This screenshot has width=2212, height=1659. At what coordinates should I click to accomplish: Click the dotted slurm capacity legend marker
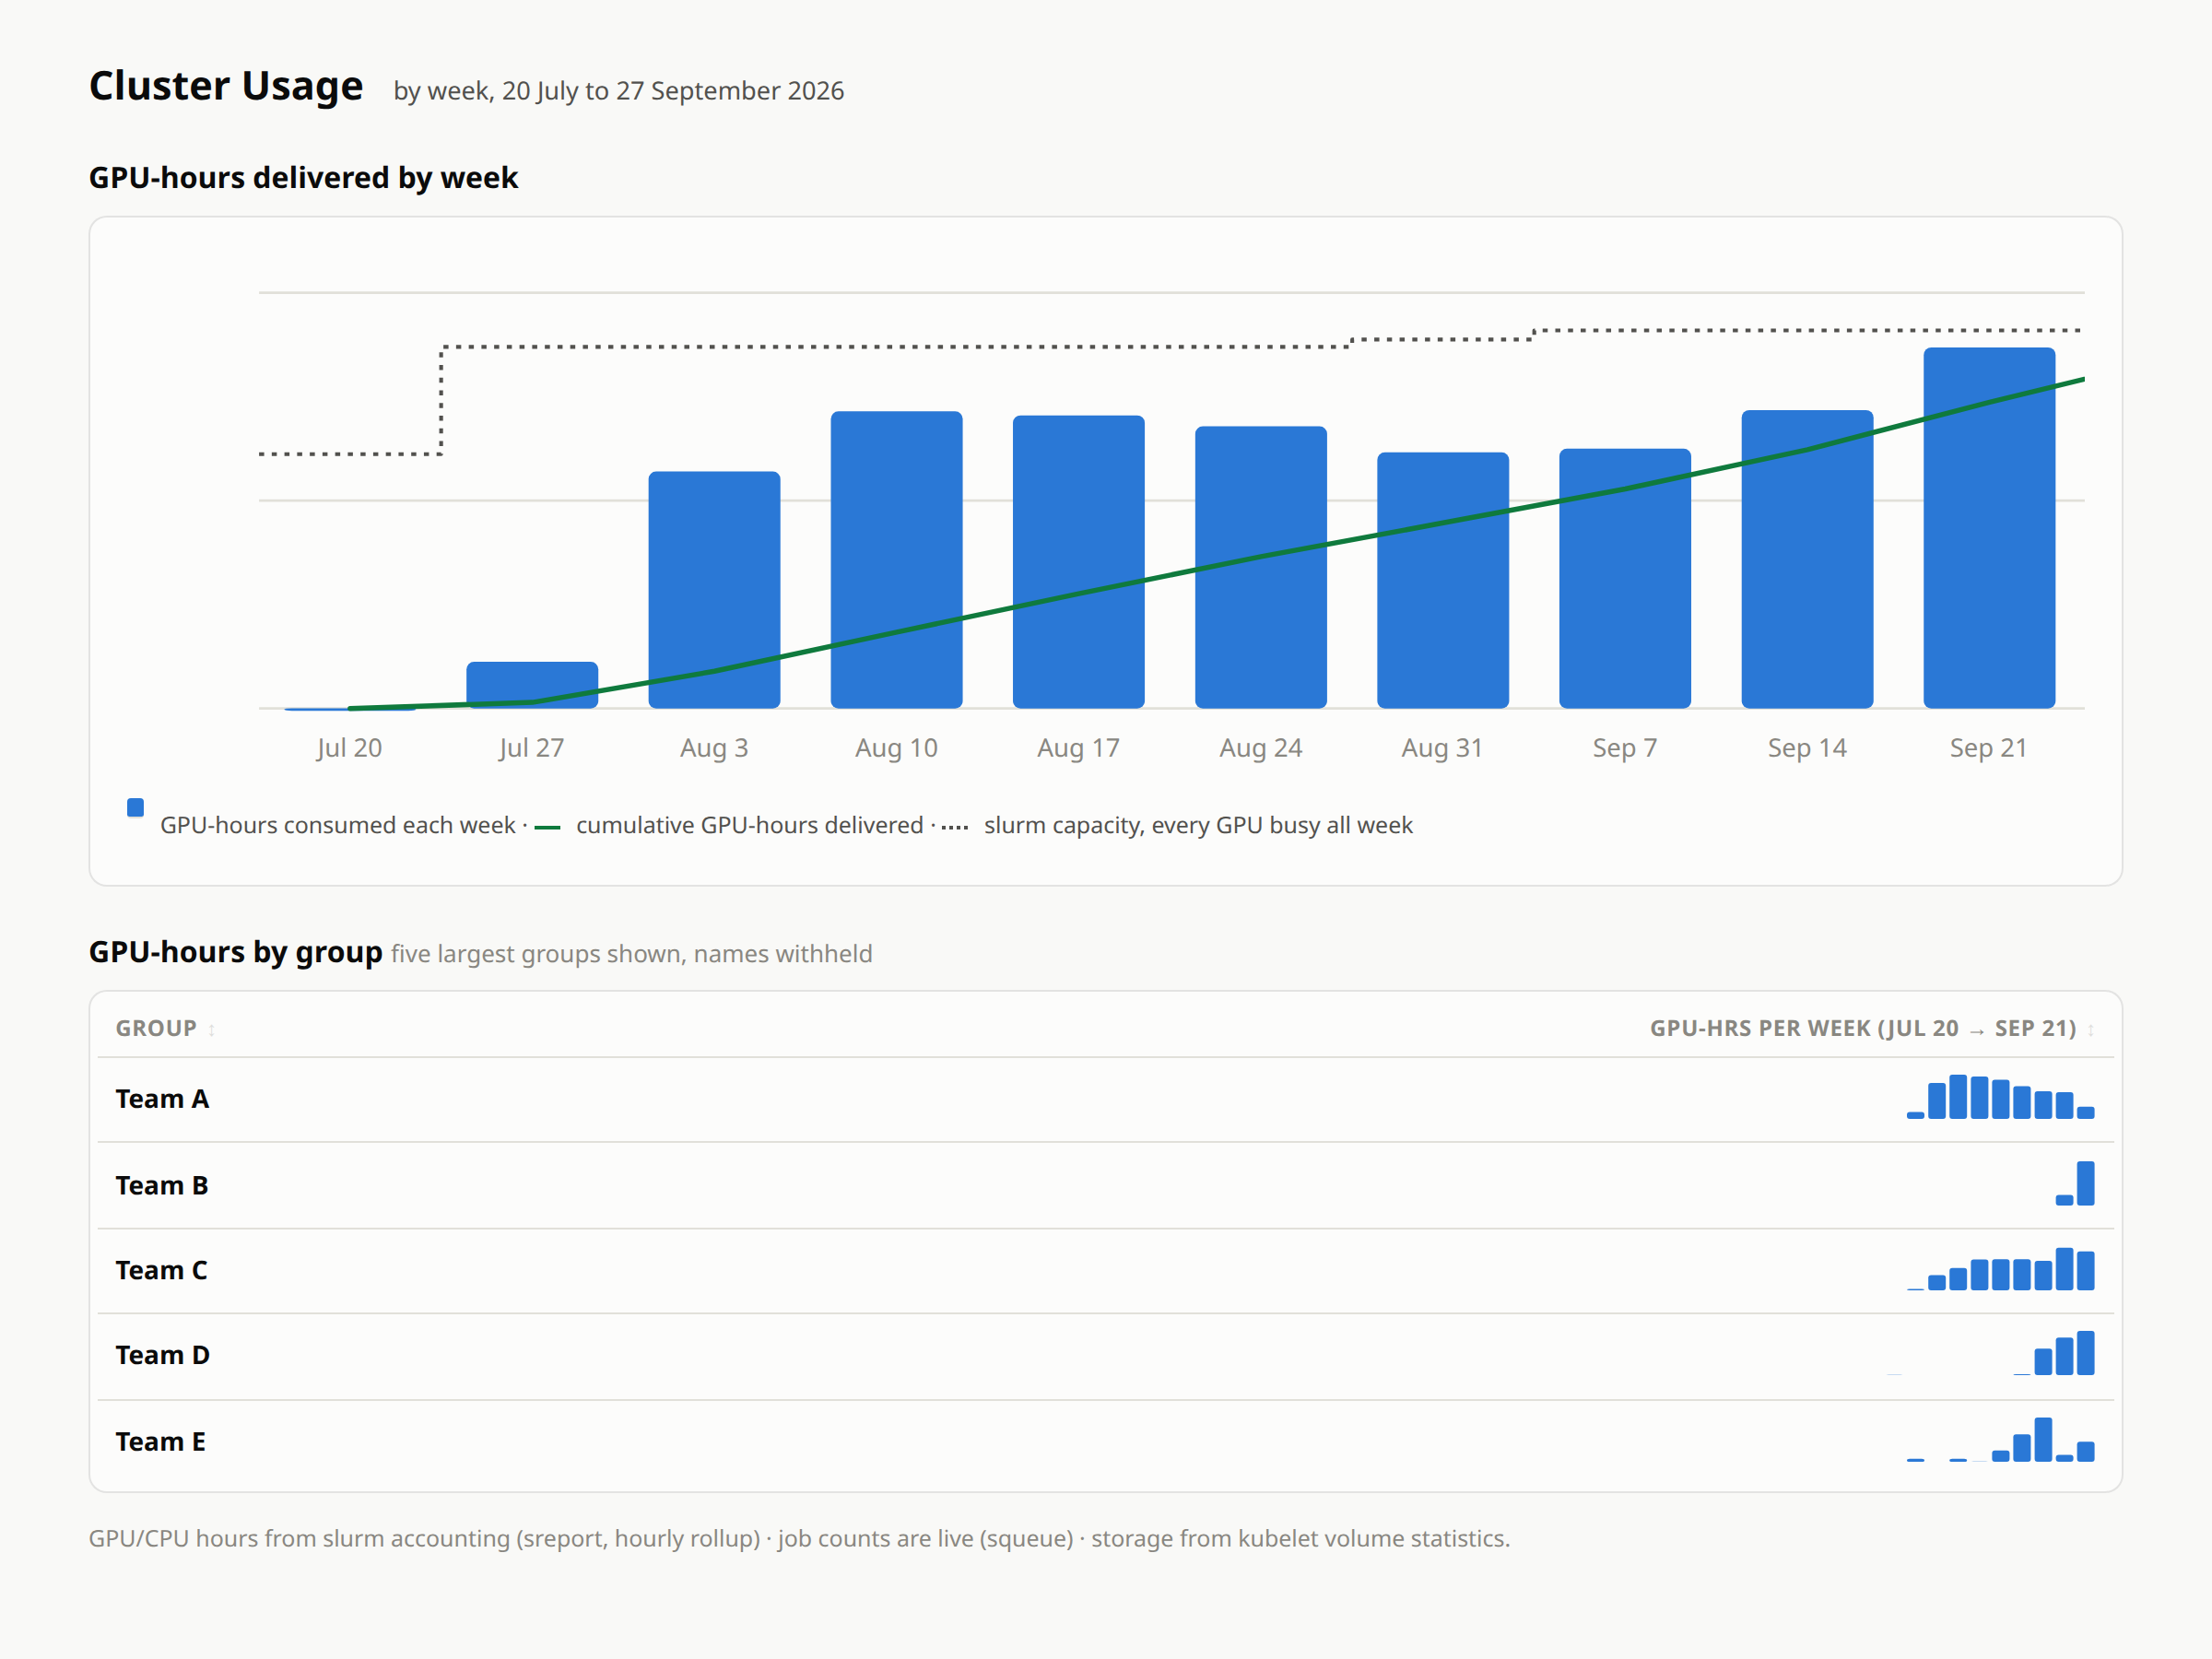(955, 827)
